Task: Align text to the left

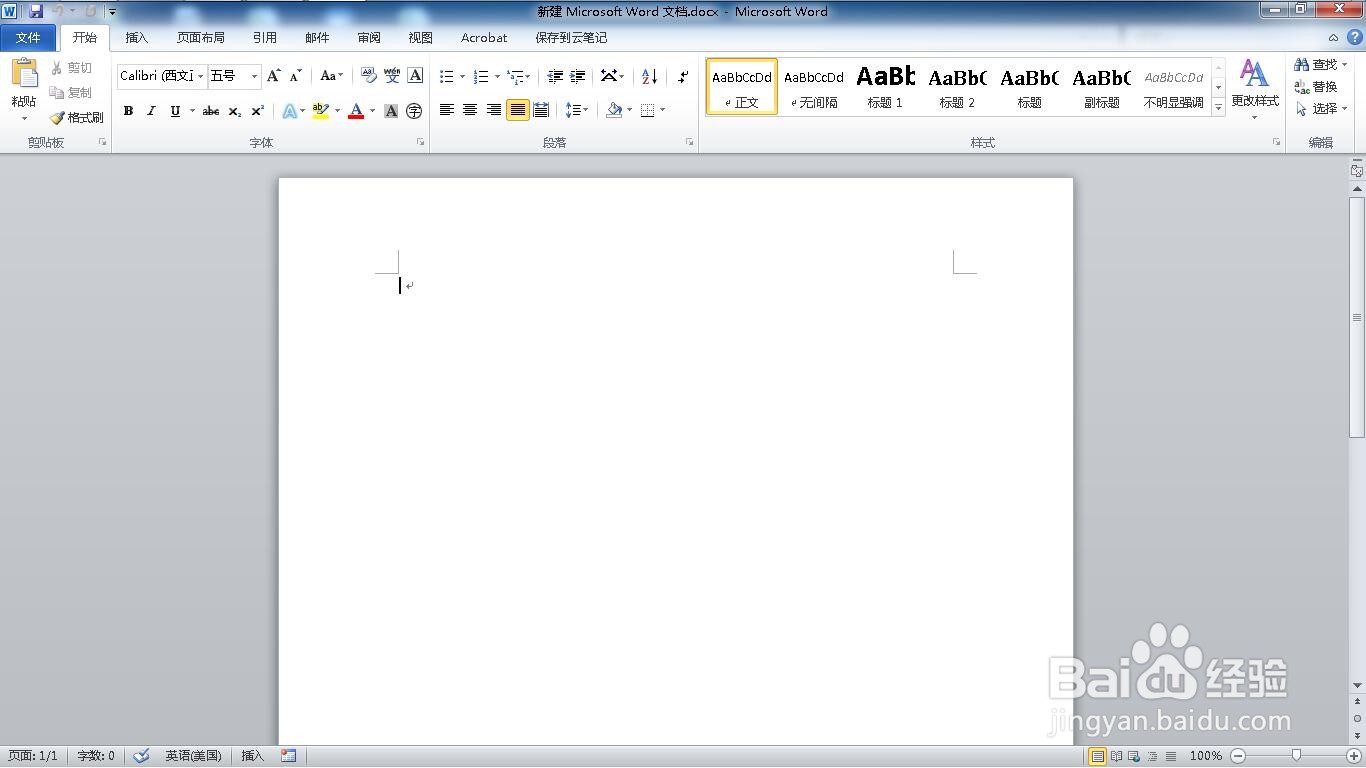Action: [x=447, y=110]
